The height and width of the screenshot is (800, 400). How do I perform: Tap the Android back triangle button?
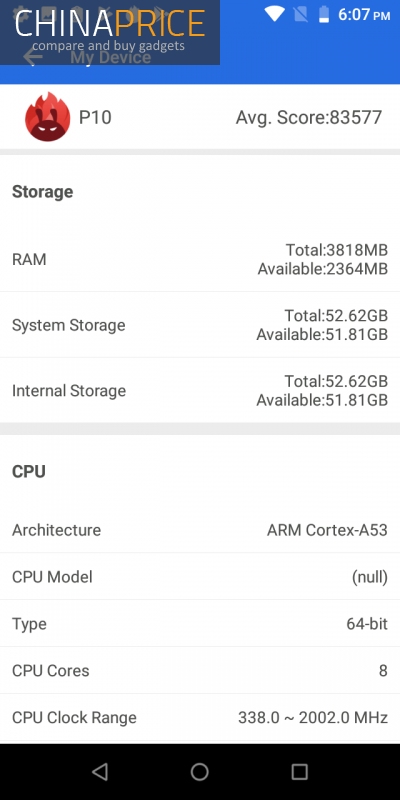click(x=99, y=772)
